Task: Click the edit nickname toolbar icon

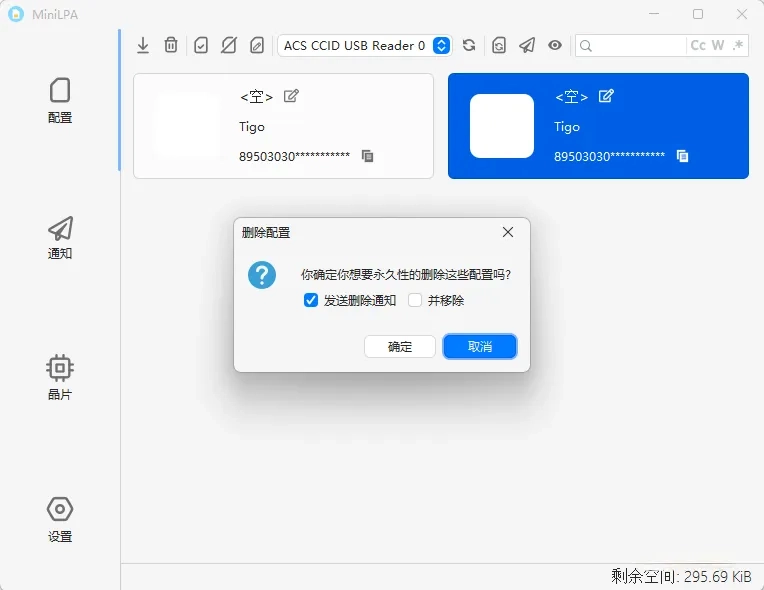Action: tap(257, 45)
